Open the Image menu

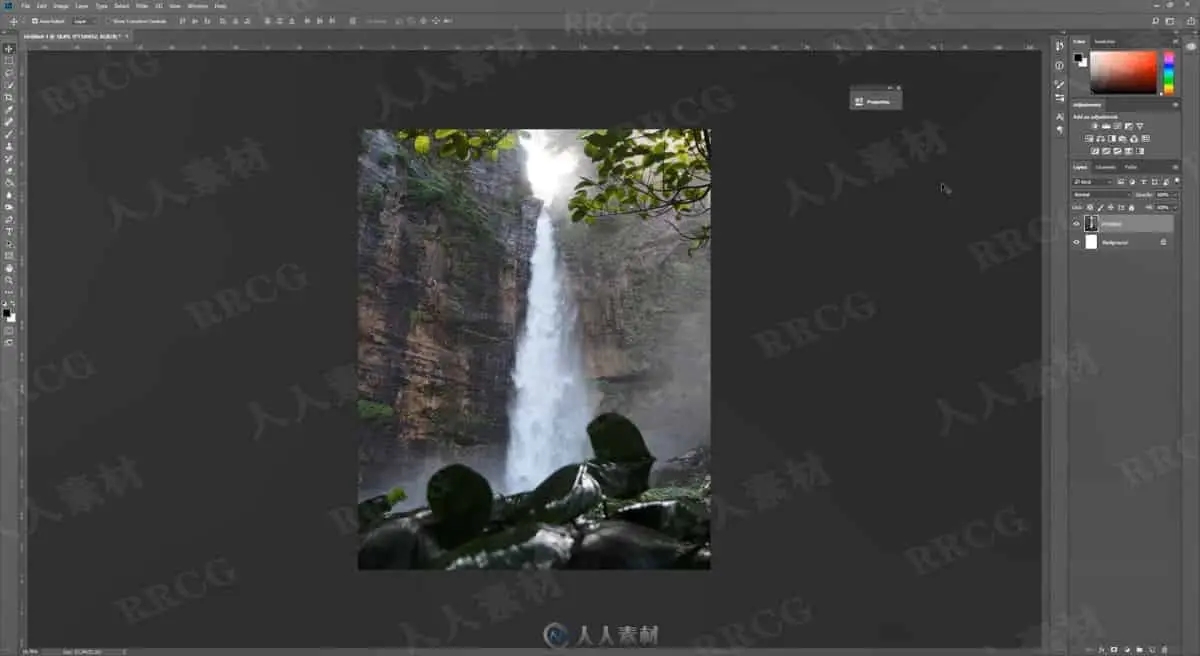pos(60,6)
